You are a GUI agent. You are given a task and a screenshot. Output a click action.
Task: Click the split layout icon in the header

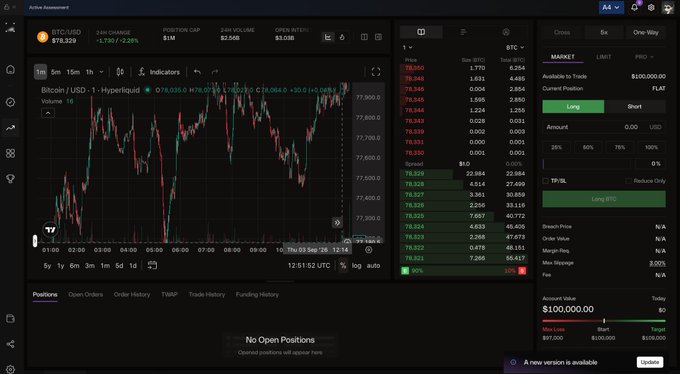coord(364,37)
